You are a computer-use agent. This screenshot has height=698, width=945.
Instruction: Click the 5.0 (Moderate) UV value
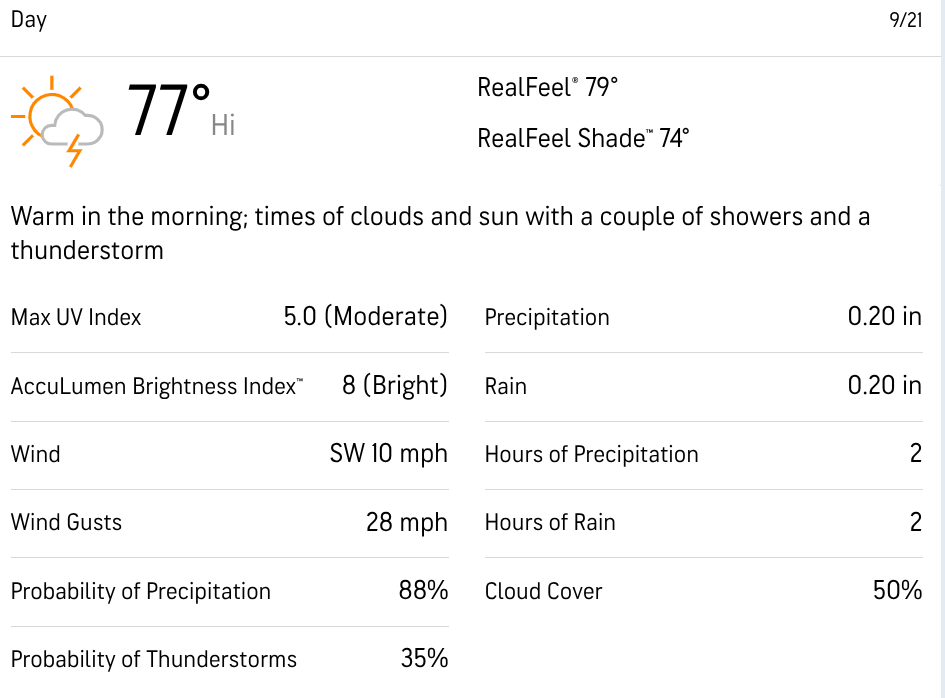pyautogui.click(x=366, y=317)
